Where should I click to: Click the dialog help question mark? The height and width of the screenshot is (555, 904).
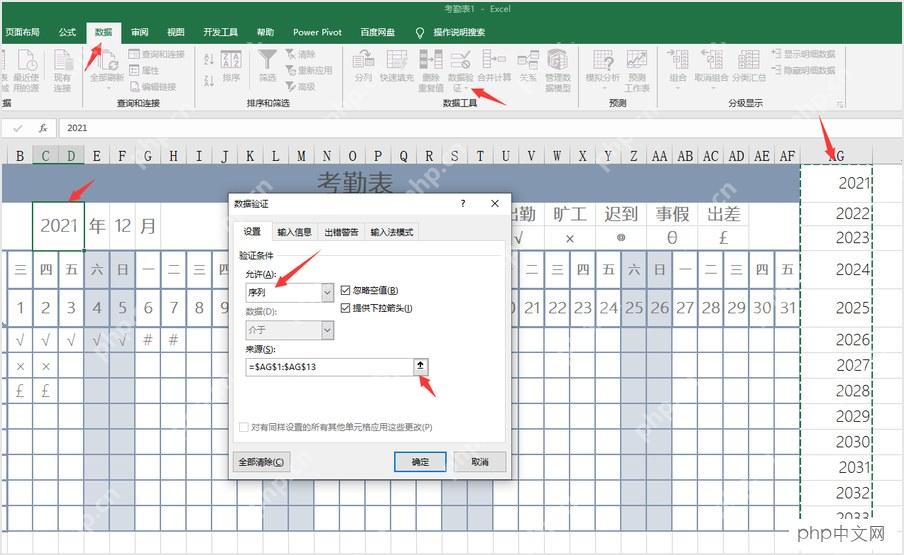pos(463,203)
